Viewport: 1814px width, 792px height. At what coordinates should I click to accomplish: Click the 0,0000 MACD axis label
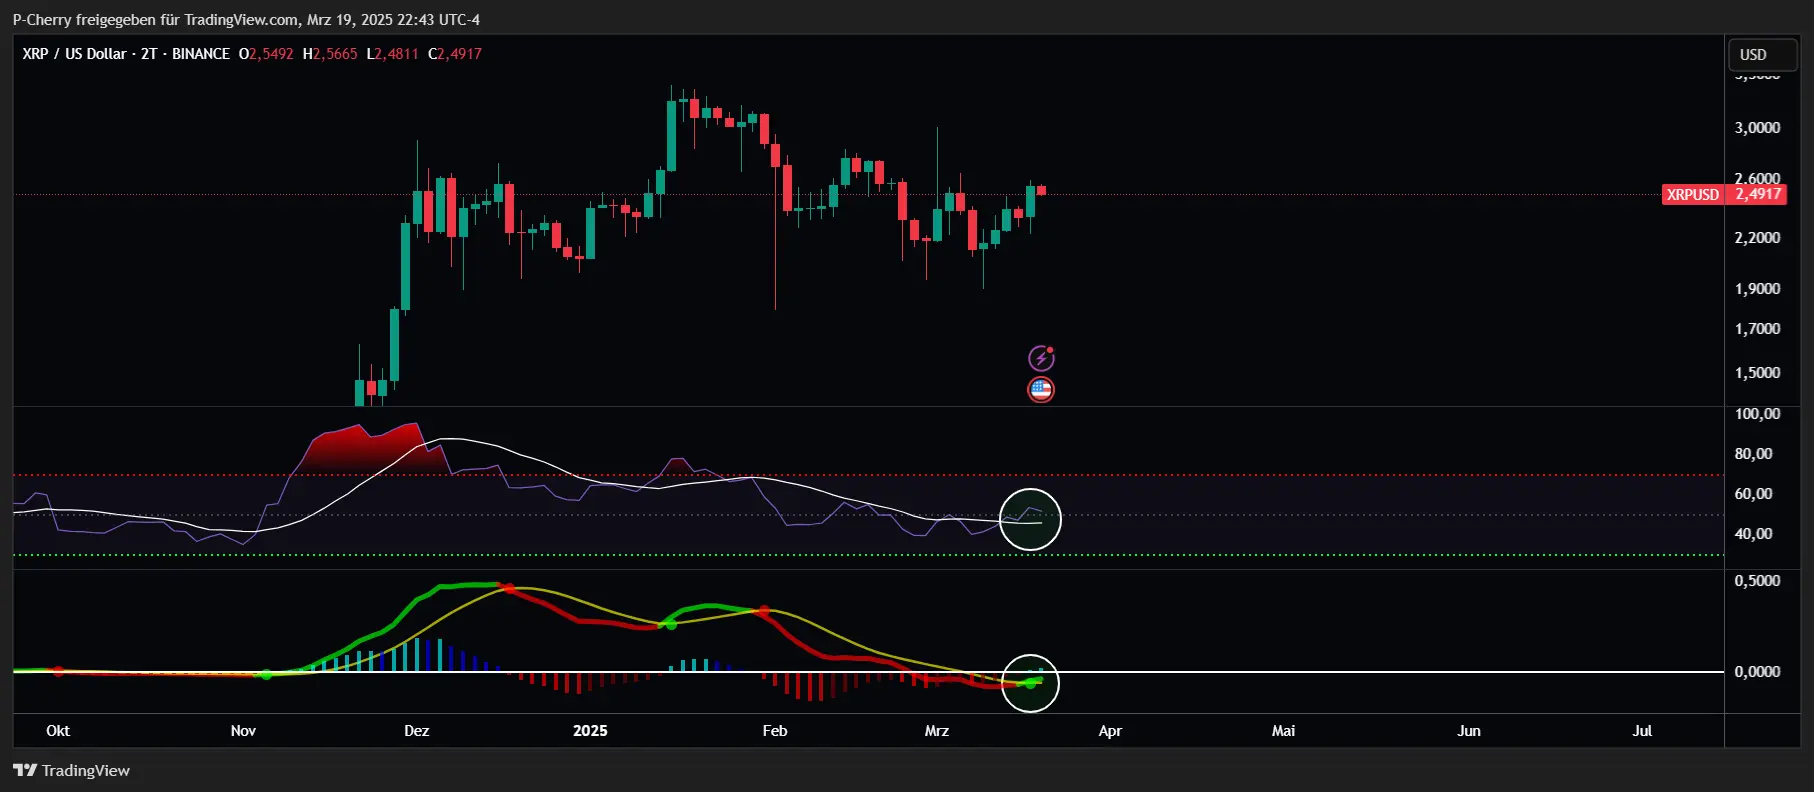pyautogui.click(x=1757, y=672)
